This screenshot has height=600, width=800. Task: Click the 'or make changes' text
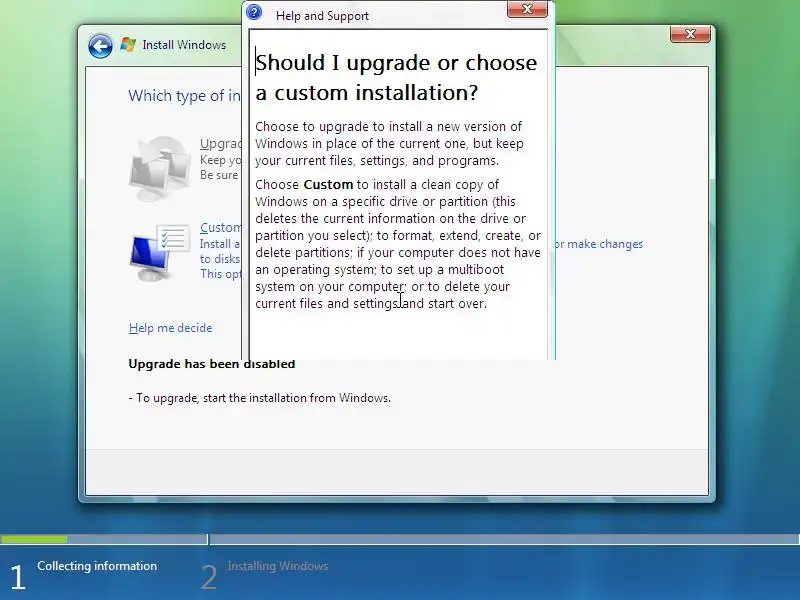coord(599,244)
